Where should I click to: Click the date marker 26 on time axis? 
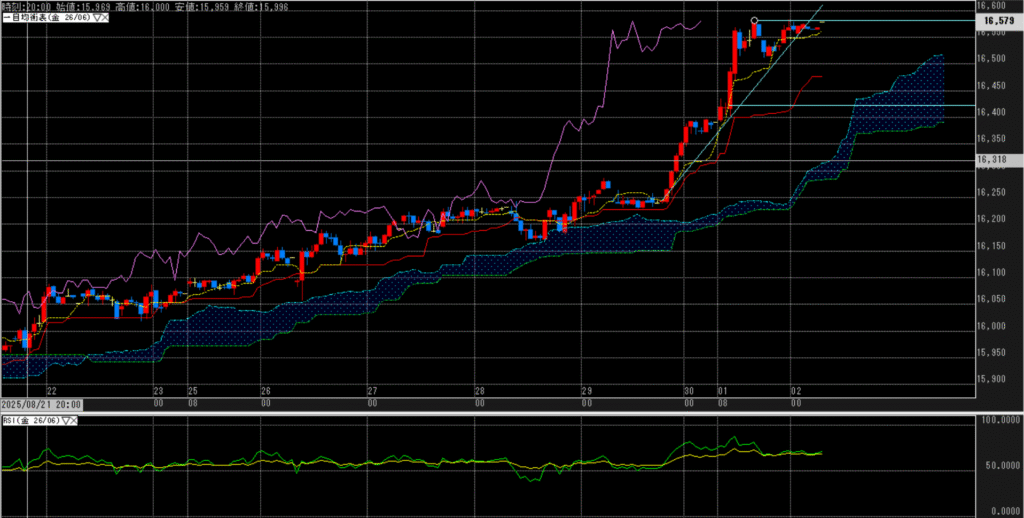point(265,390)
